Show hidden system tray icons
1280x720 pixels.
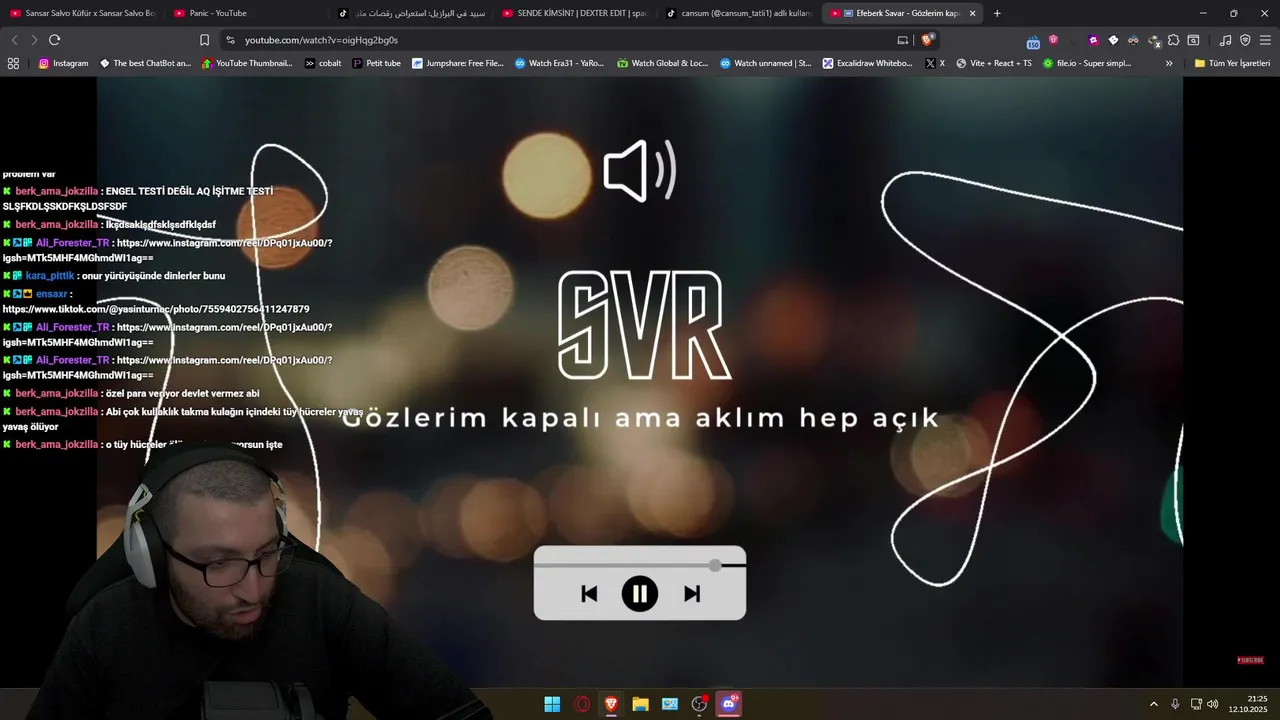click(1154, 704)
